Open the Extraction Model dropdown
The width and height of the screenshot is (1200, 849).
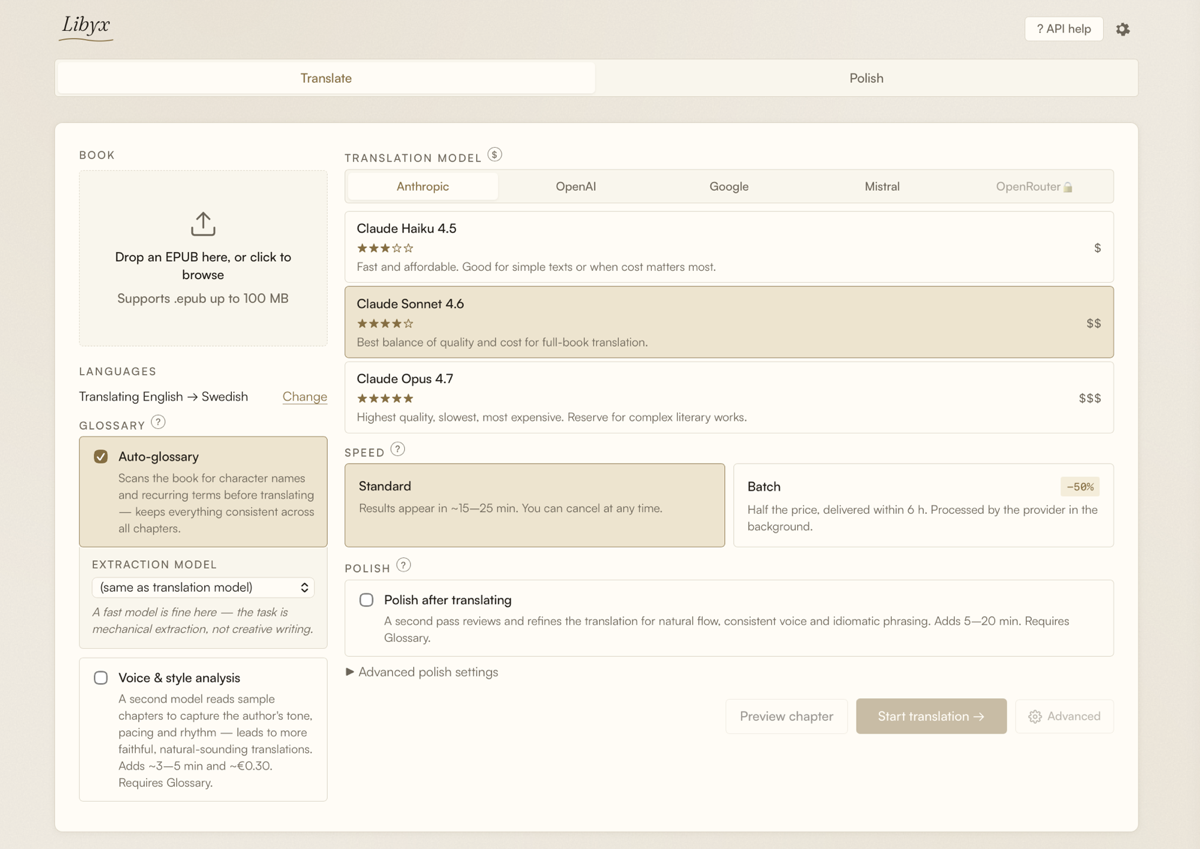coord(203,587)
